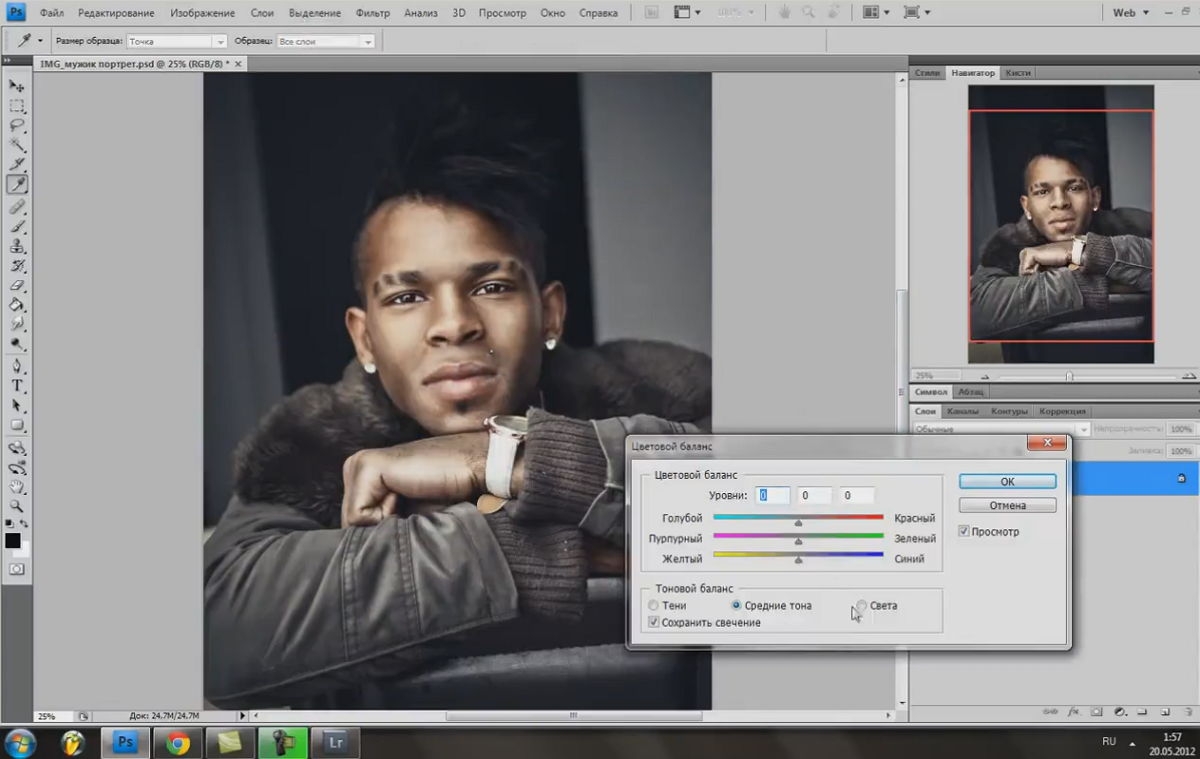Click the first Уровни value field
1200x759 pixels.
click(x=773, y=495)
